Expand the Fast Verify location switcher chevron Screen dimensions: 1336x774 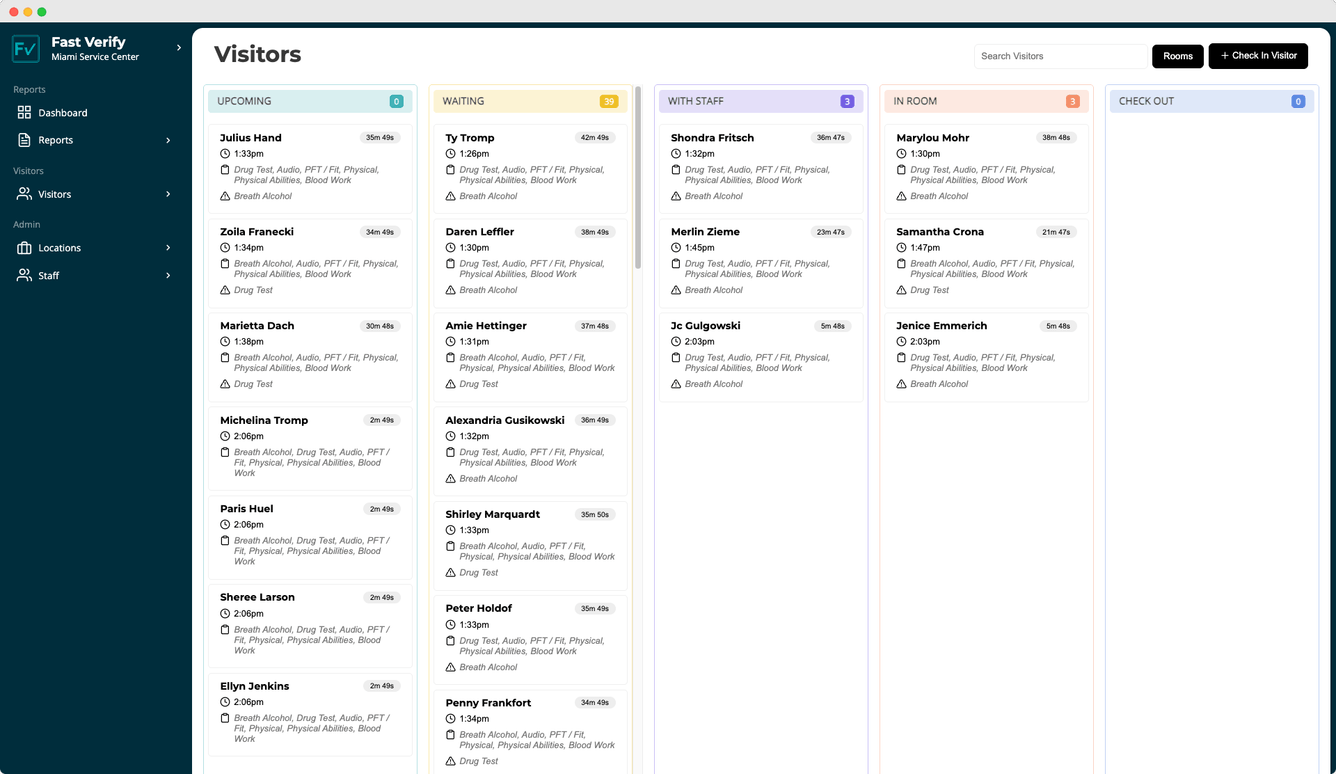click(179, 48)
